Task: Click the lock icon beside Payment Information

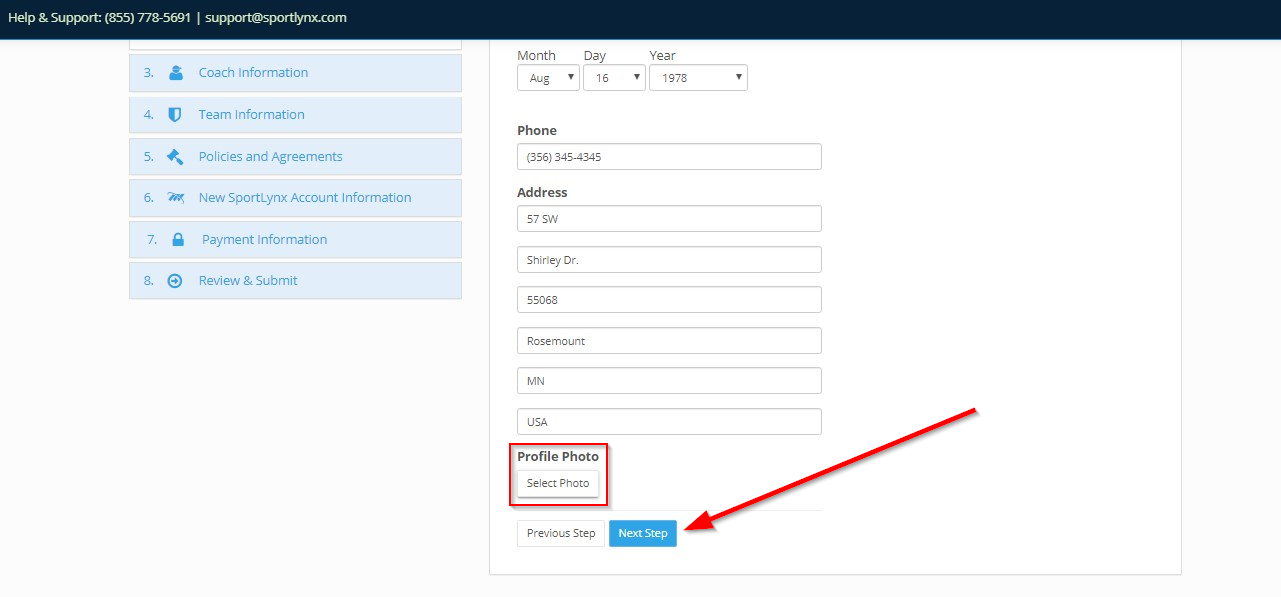Action: pyautogui.click(x=178, y=240)
